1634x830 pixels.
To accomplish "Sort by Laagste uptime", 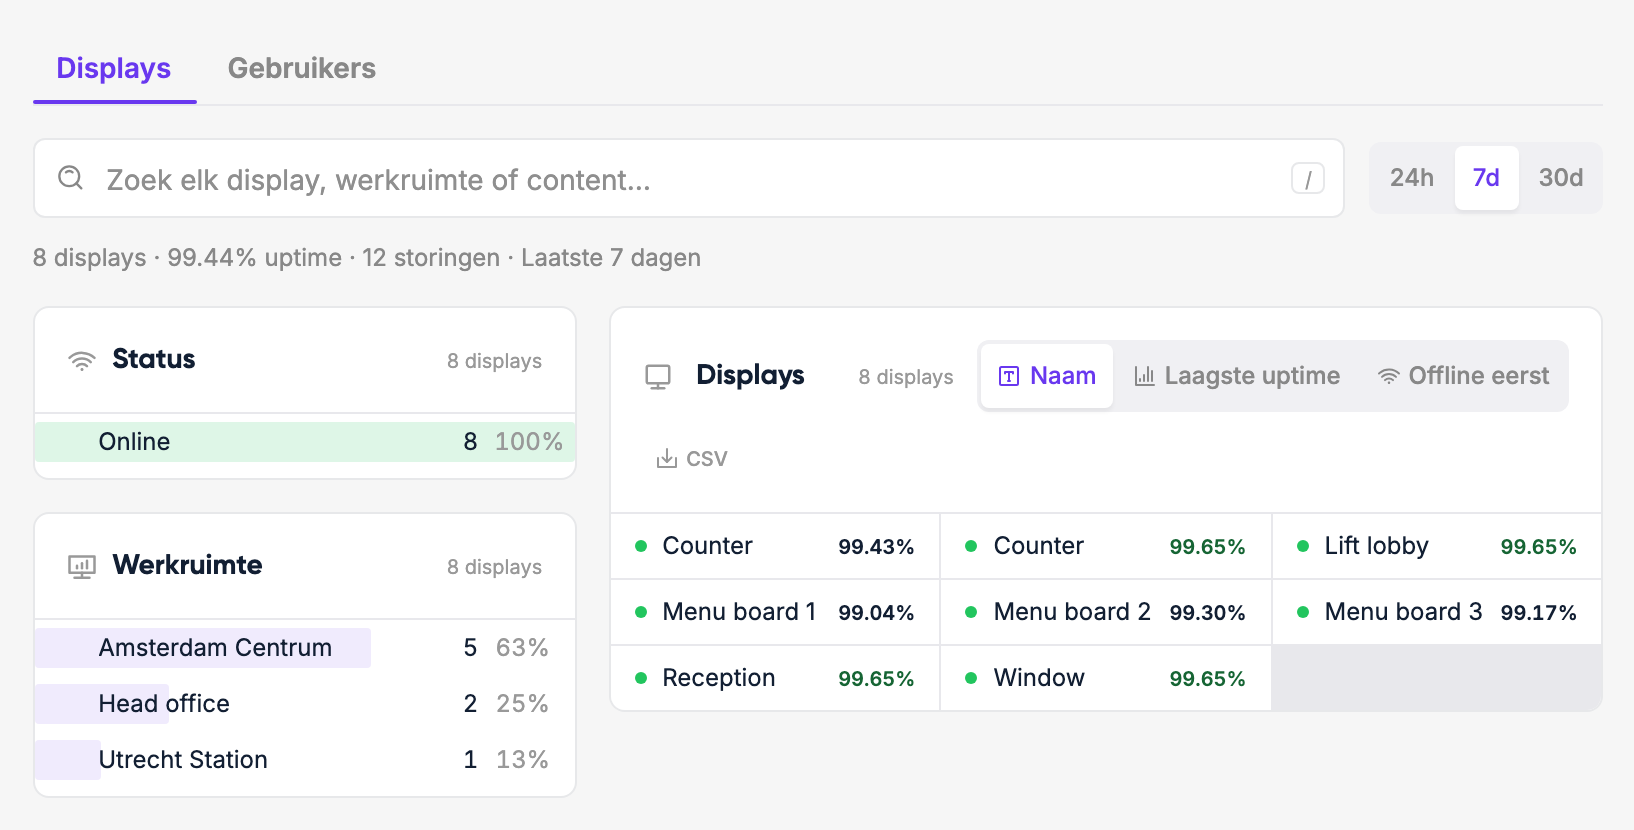I will click(x=1237, y=376).
